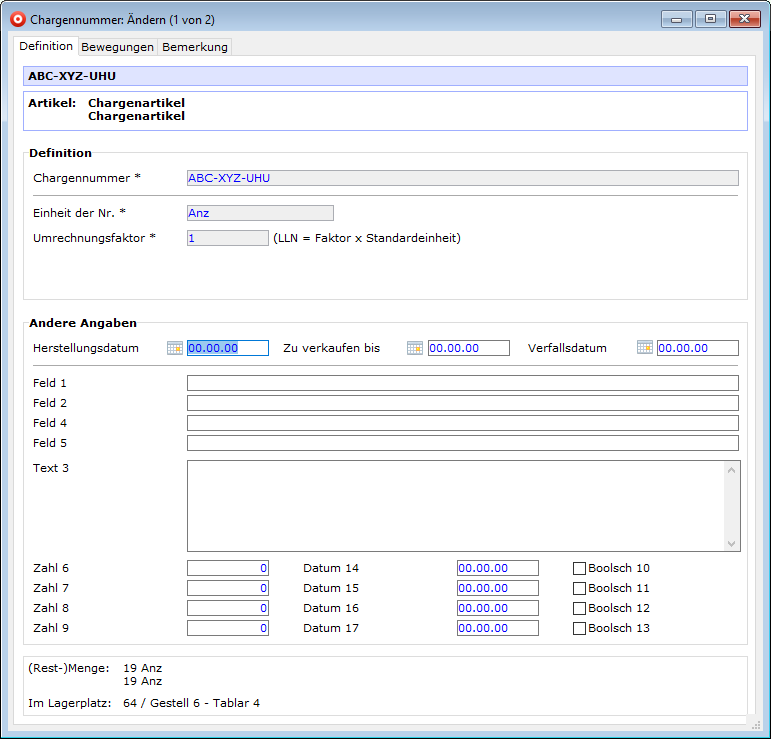Click into the Feld 1 input field
The height and width of the screenshot is (739, 771).
click(462, 383)
